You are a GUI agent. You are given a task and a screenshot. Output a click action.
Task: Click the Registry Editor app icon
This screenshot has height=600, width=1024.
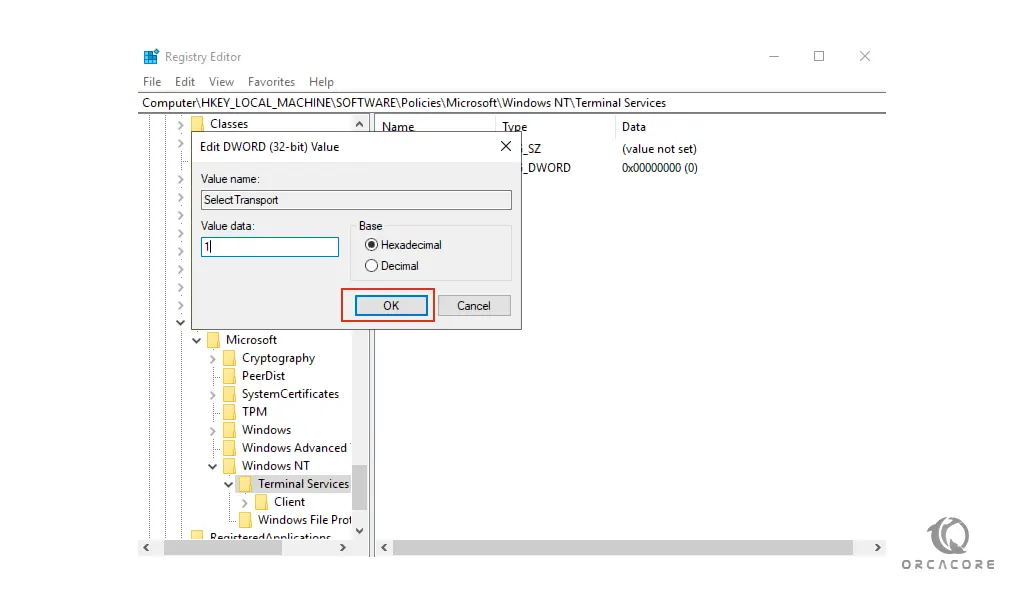(x=151, y=57)
